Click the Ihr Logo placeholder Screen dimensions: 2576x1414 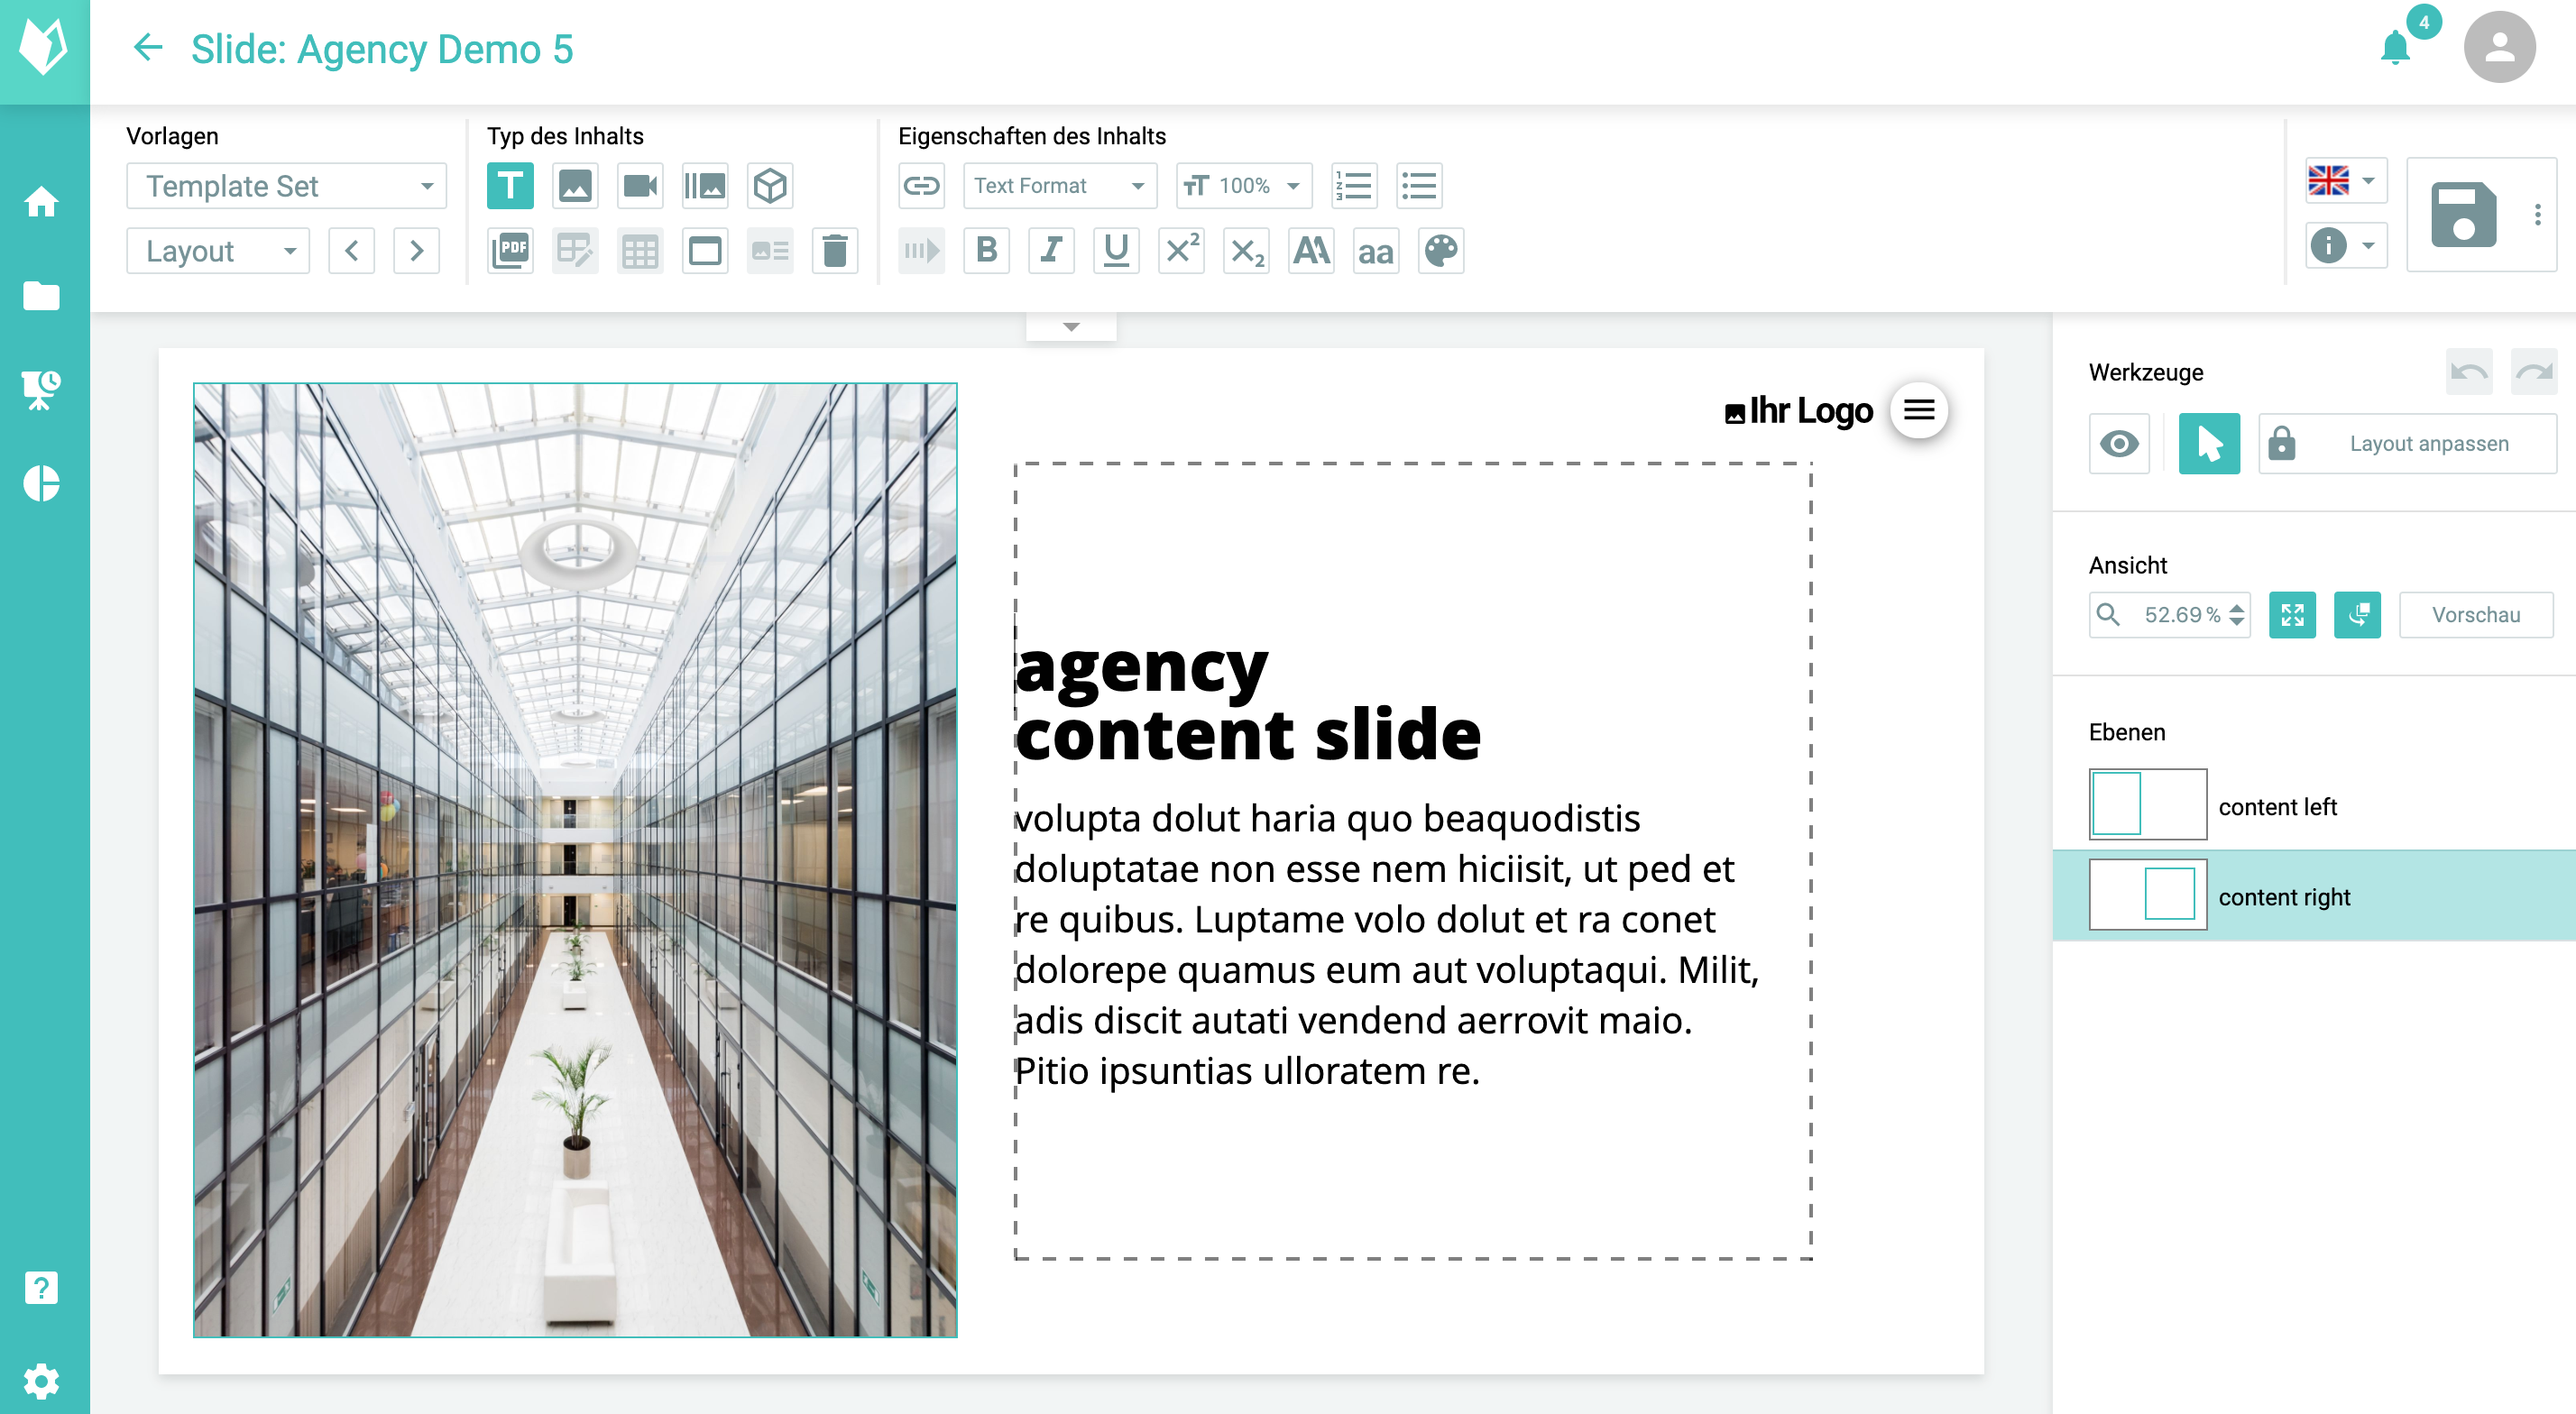(x=1798, y=410)
